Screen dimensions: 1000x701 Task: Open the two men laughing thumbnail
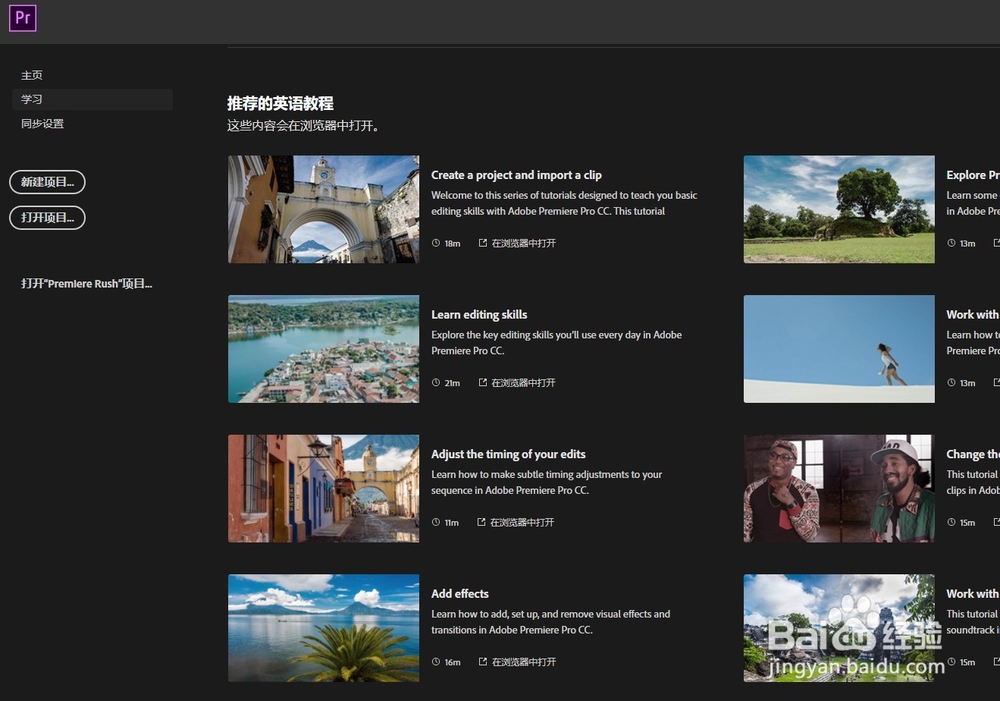[x=839, y=489]
